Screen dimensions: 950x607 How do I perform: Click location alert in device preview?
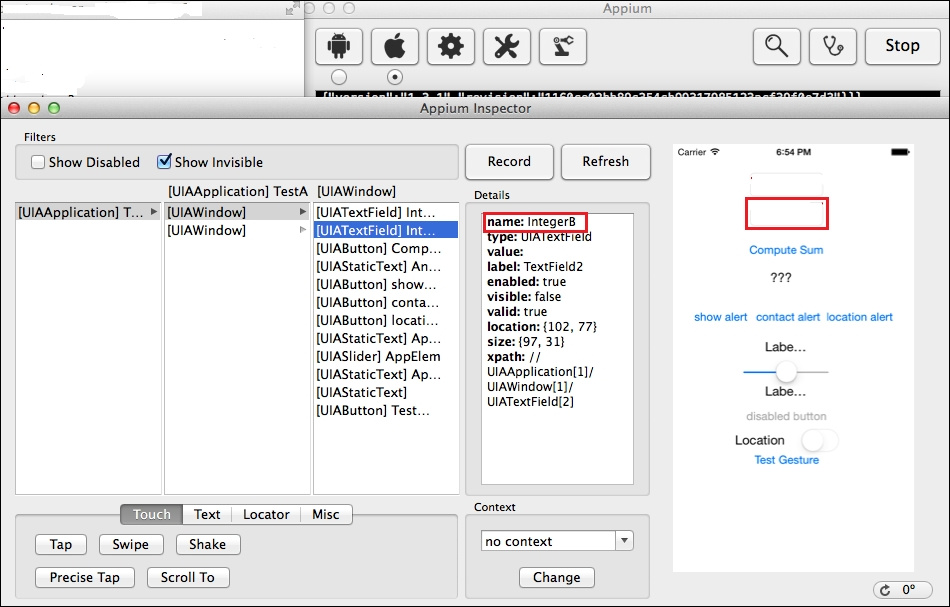(859, 317)
